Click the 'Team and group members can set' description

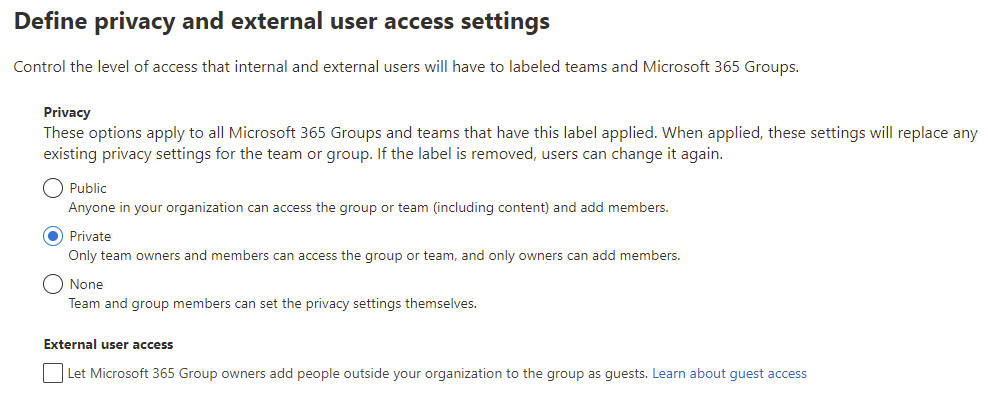[x=272, y=304]
